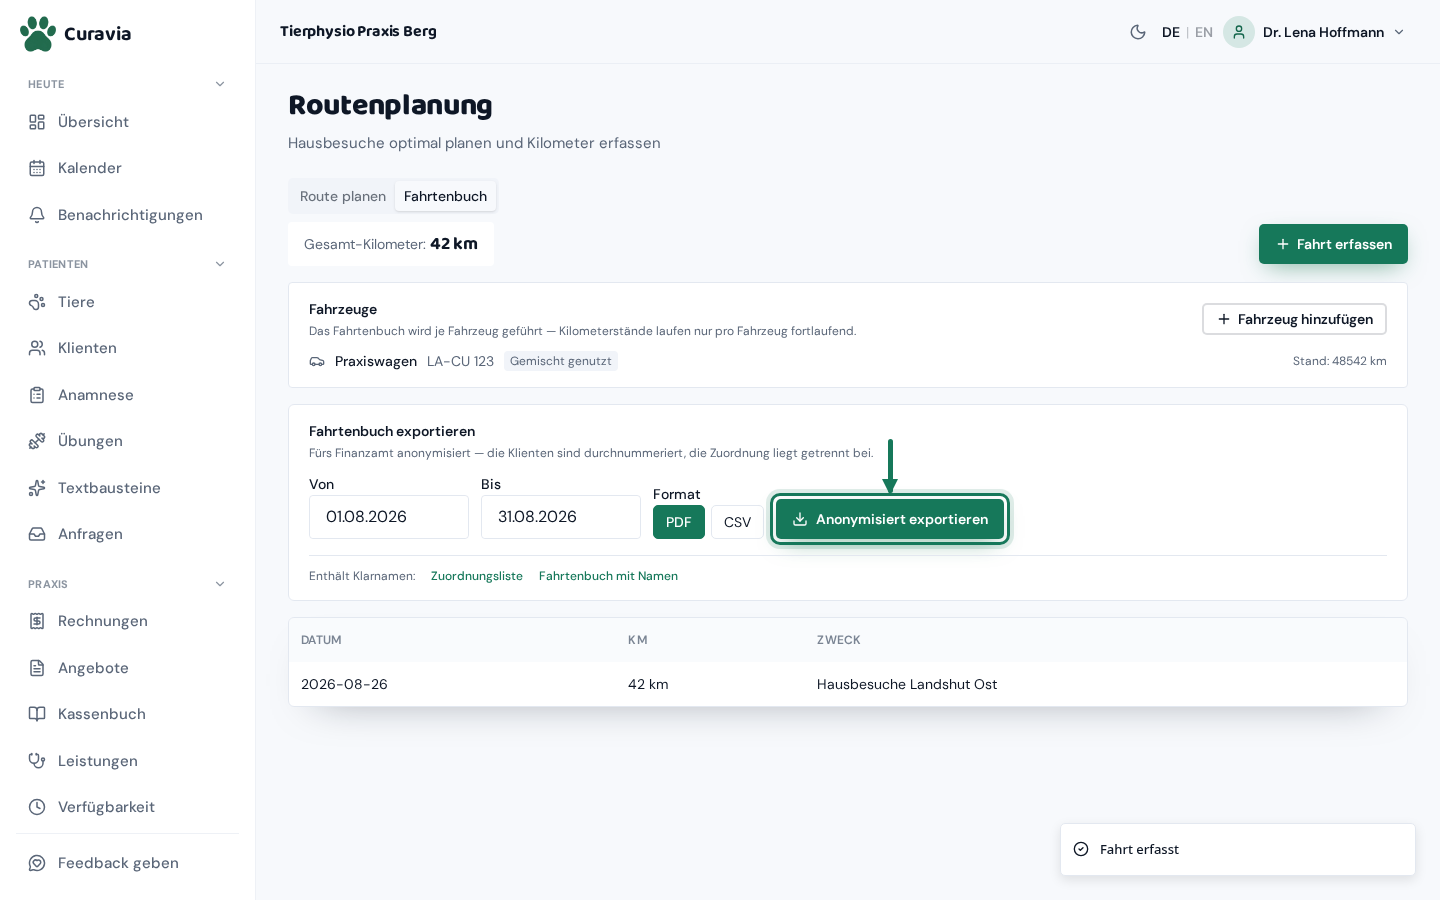Choose PDF export format
1440x900 pixels.
(x=679, y=522)
